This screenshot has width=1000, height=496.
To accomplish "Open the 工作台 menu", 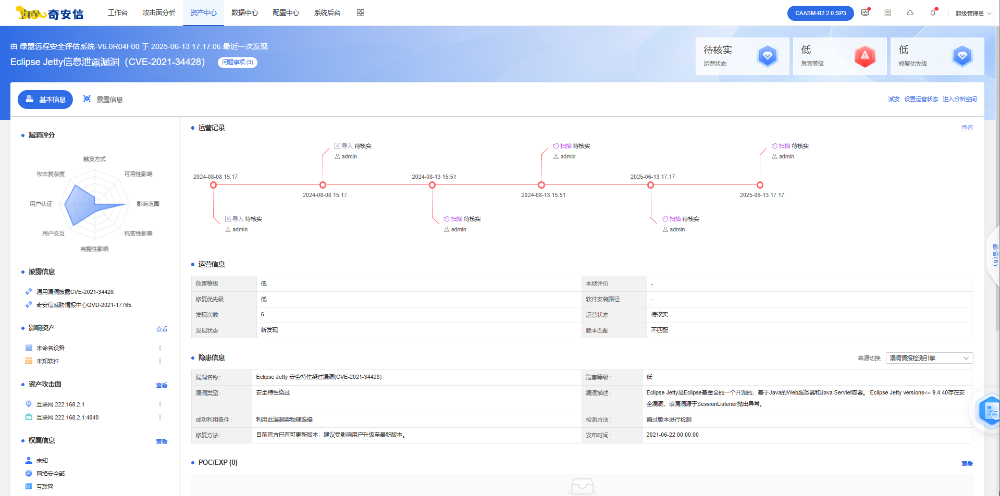I will 117,13.
